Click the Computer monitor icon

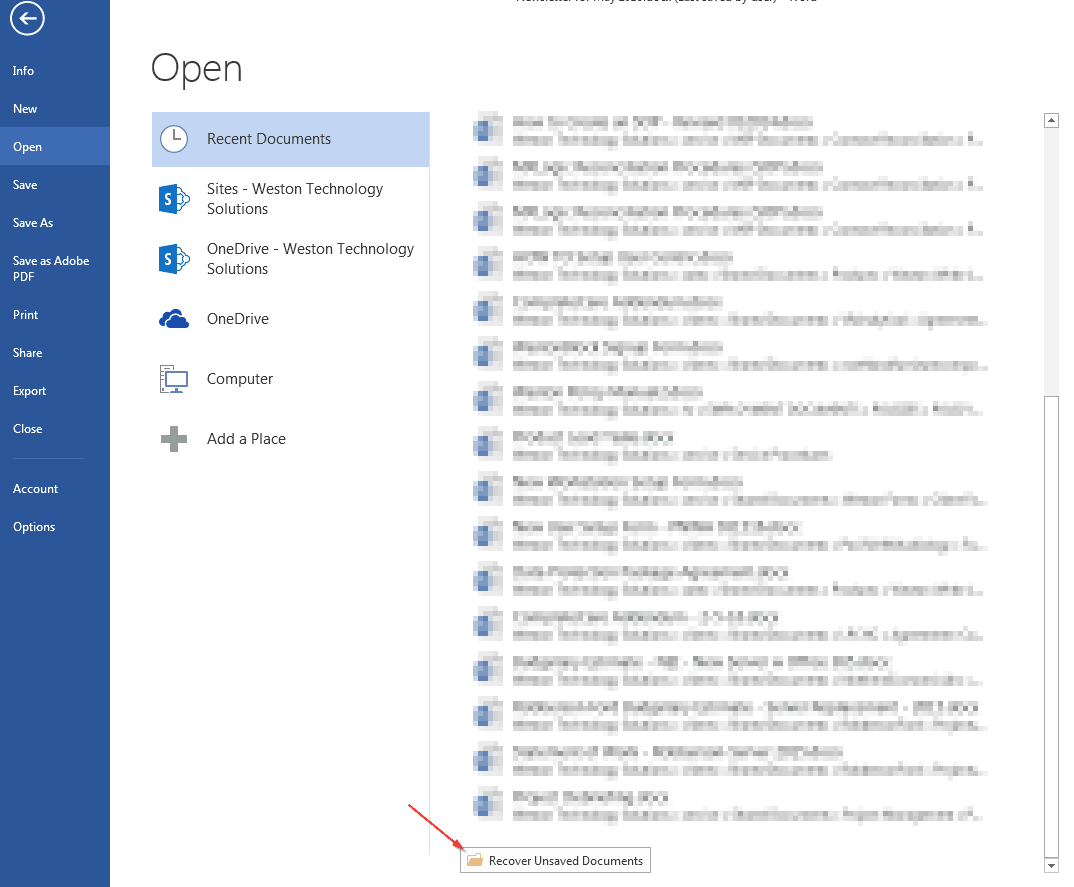pyautogui.click(x=174, y=379)
